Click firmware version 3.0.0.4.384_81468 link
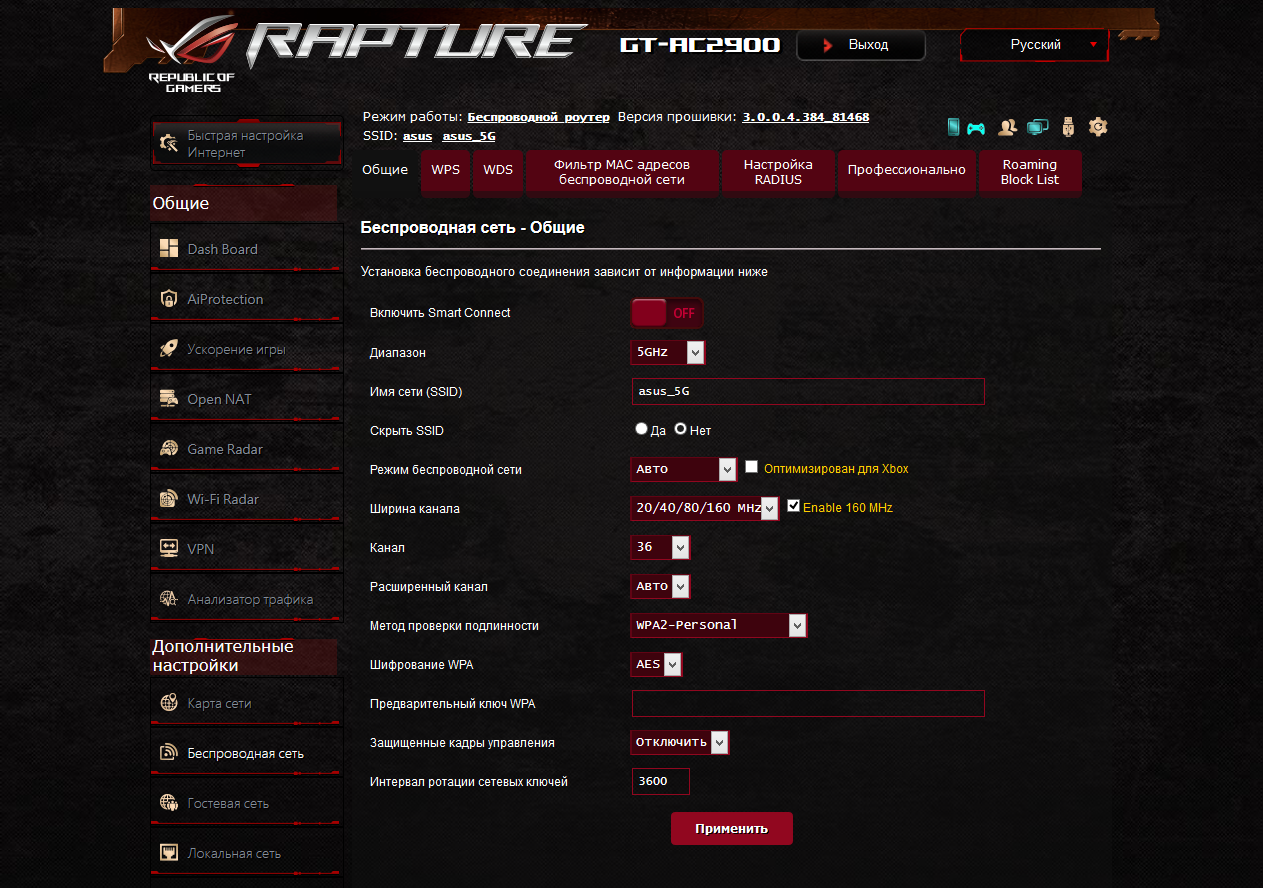This screenshot has width=1263, height=888. 806,117
